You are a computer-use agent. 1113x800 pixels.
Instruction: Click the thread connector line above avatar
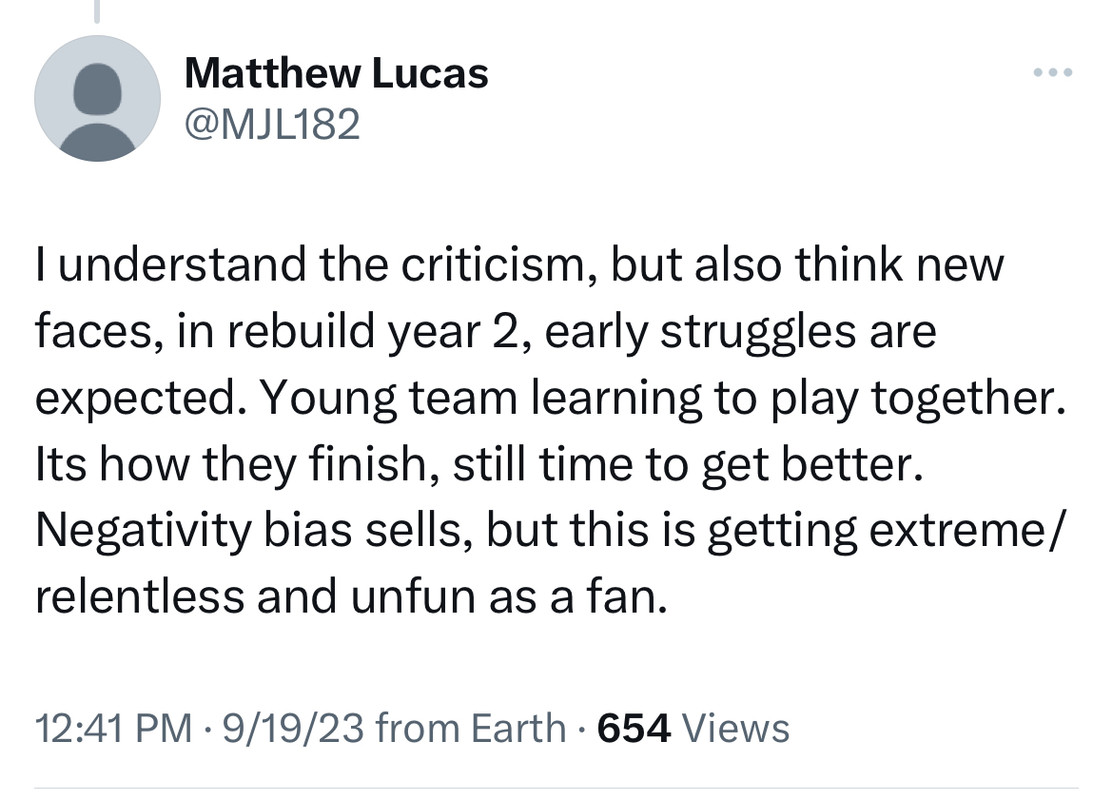[x=97, y=10]
